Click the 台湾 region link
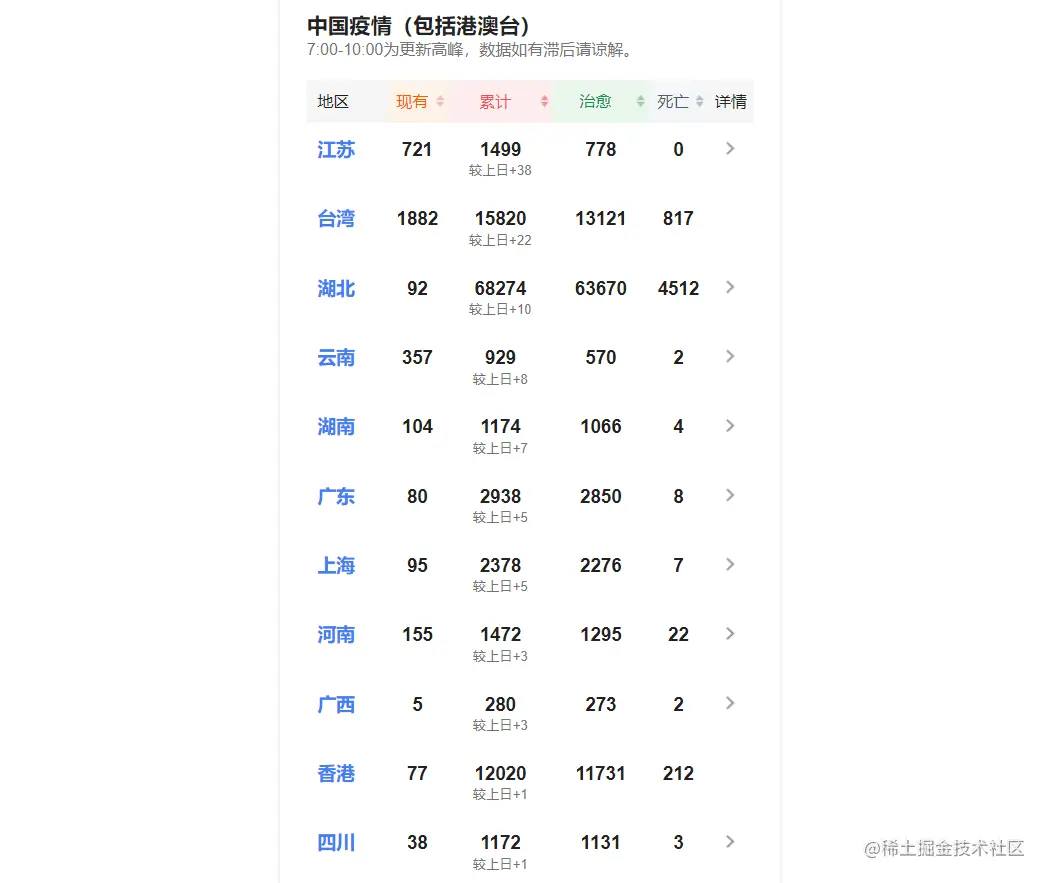 pyautogui.click(x=336, y=219)
